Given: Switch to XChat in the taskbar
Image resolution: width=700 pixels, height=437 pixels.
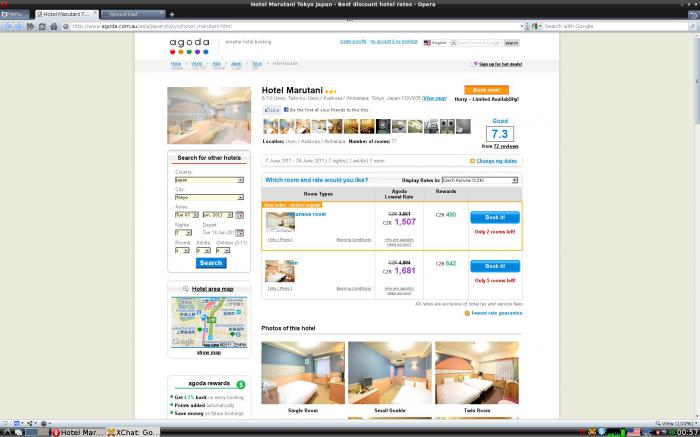Looking at the screenshot, I should coord(133,432).
